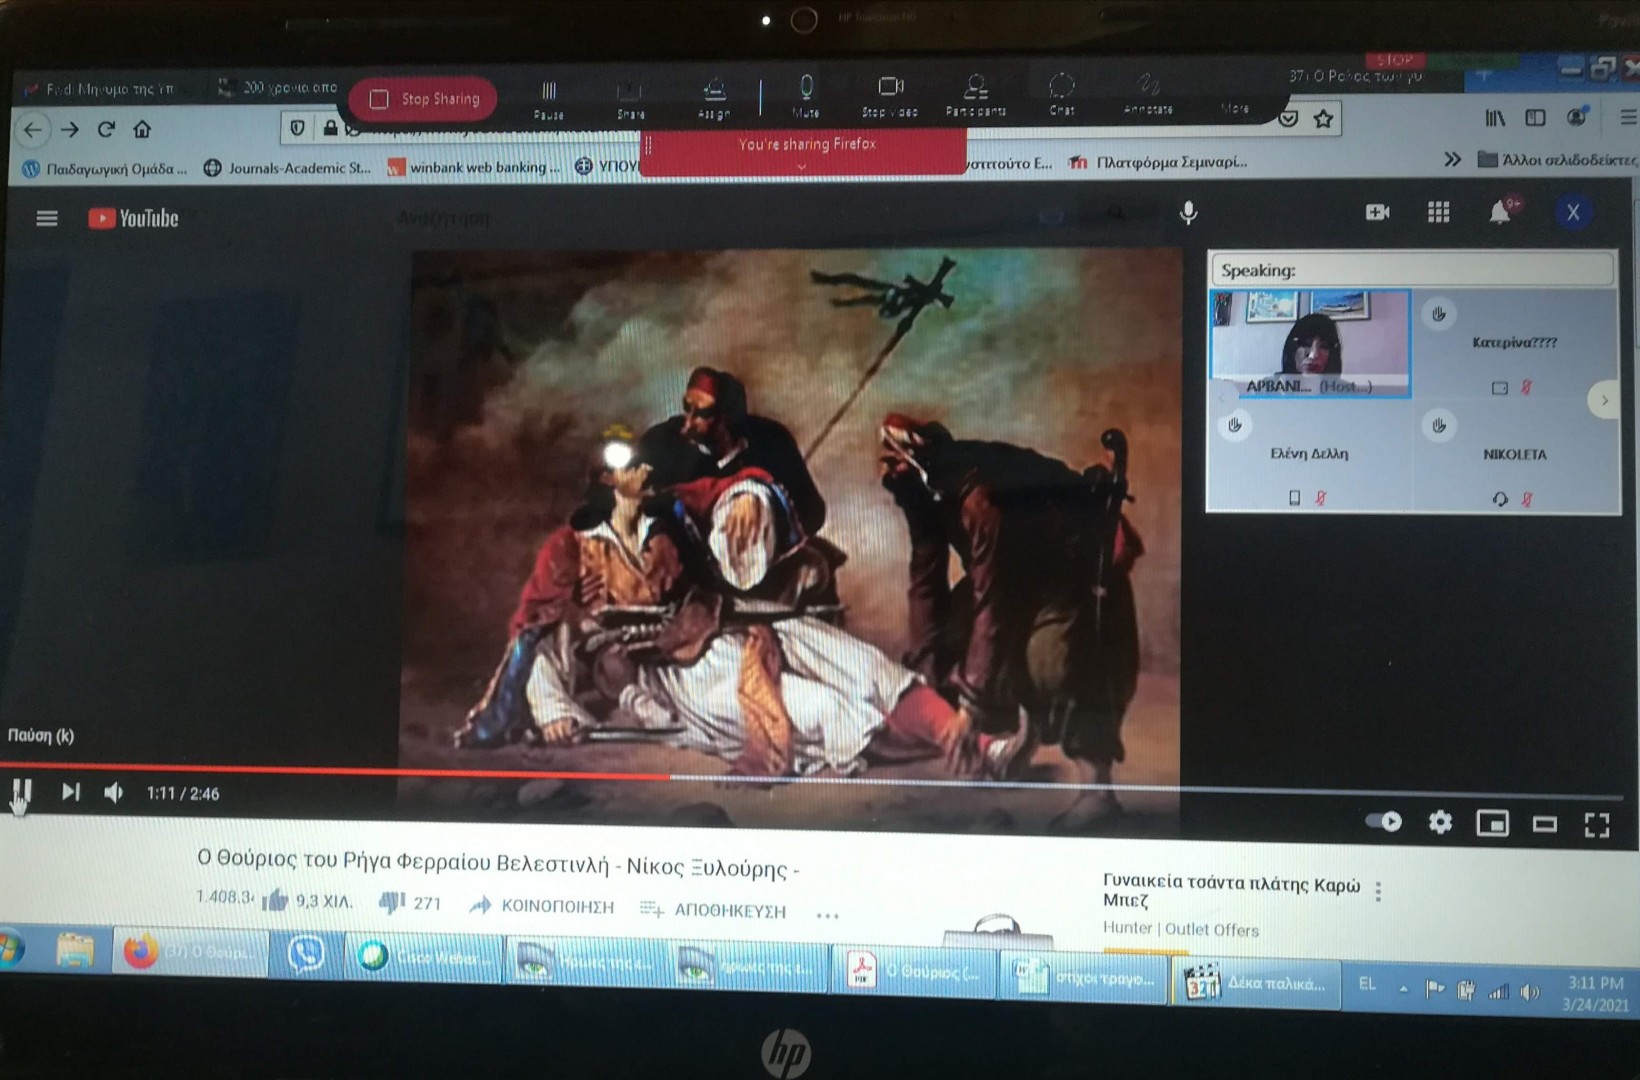Screen dimensions: 1640x1080
Task: Click the create video camera icon
Action: click(x=1377, y=212)
